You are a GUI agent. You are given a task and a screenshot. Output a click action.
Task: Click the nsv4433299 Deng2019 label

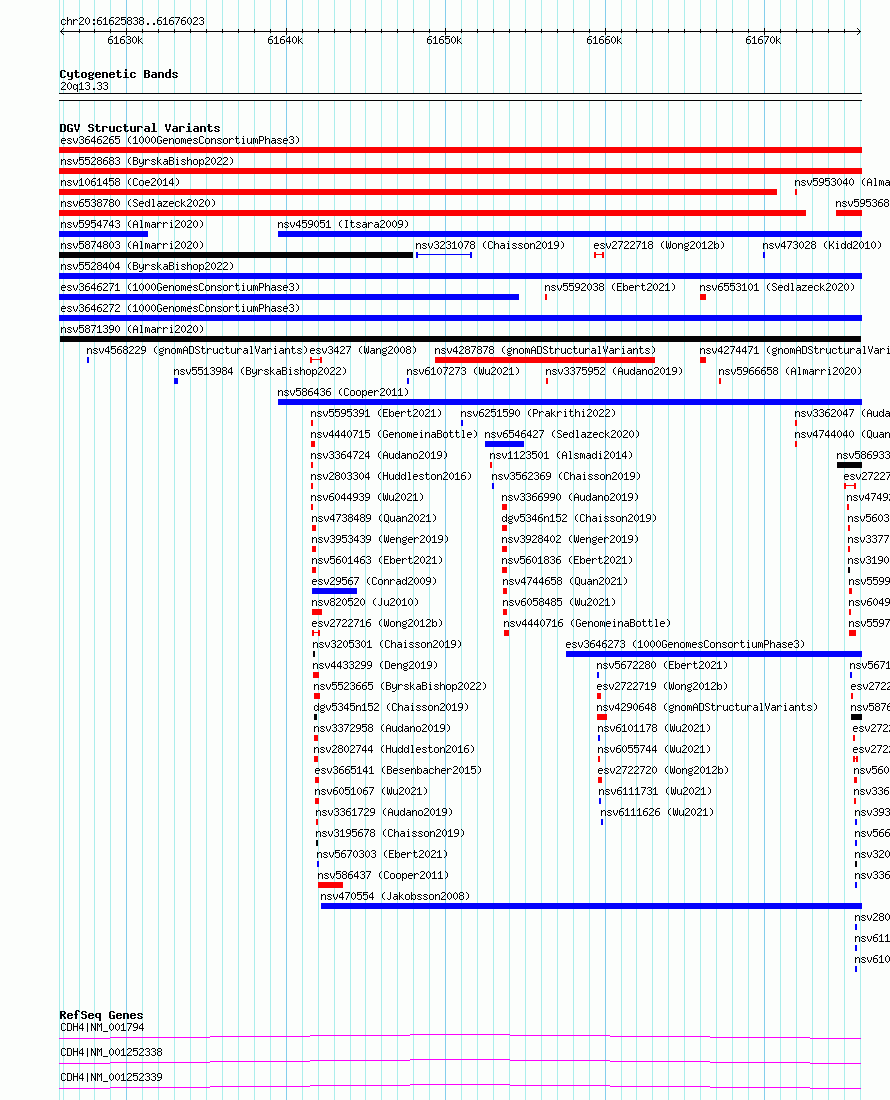375,665
